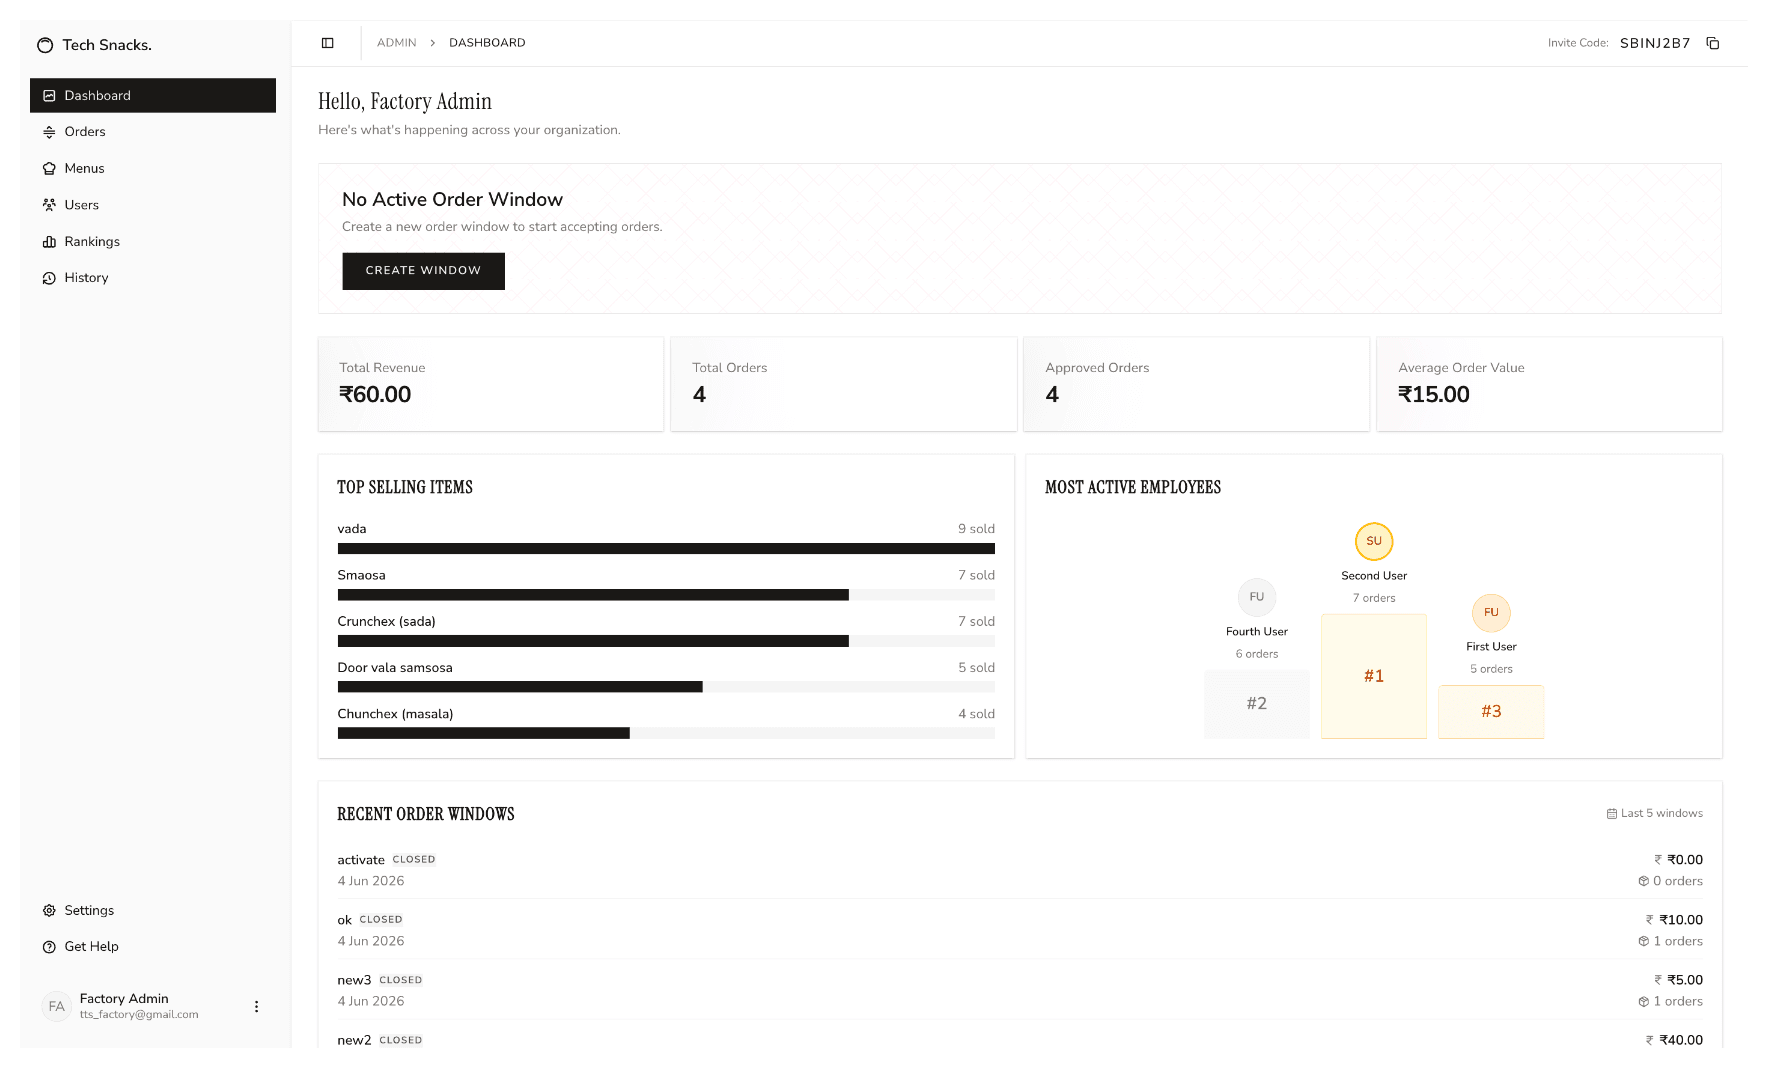Screen dimensions: 1767x1068
Task: Open the Dashboard menu item
Action: [153, 96]
